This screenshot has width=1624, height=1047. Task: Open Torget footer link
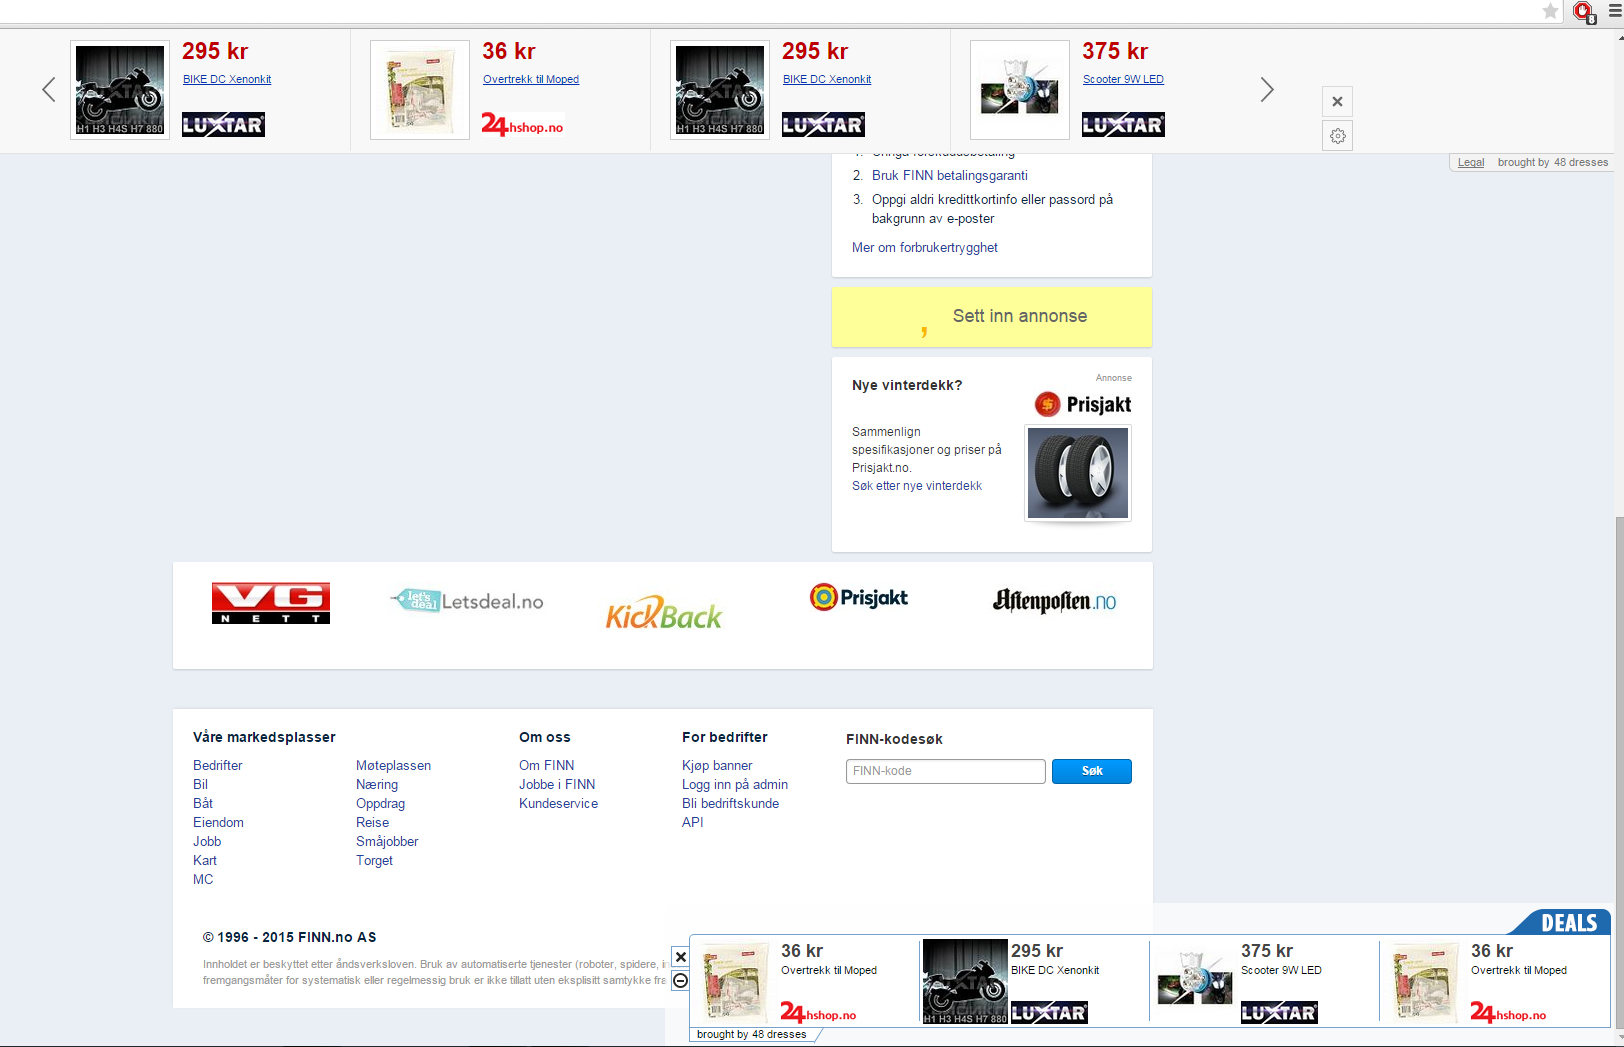point(374,860)
